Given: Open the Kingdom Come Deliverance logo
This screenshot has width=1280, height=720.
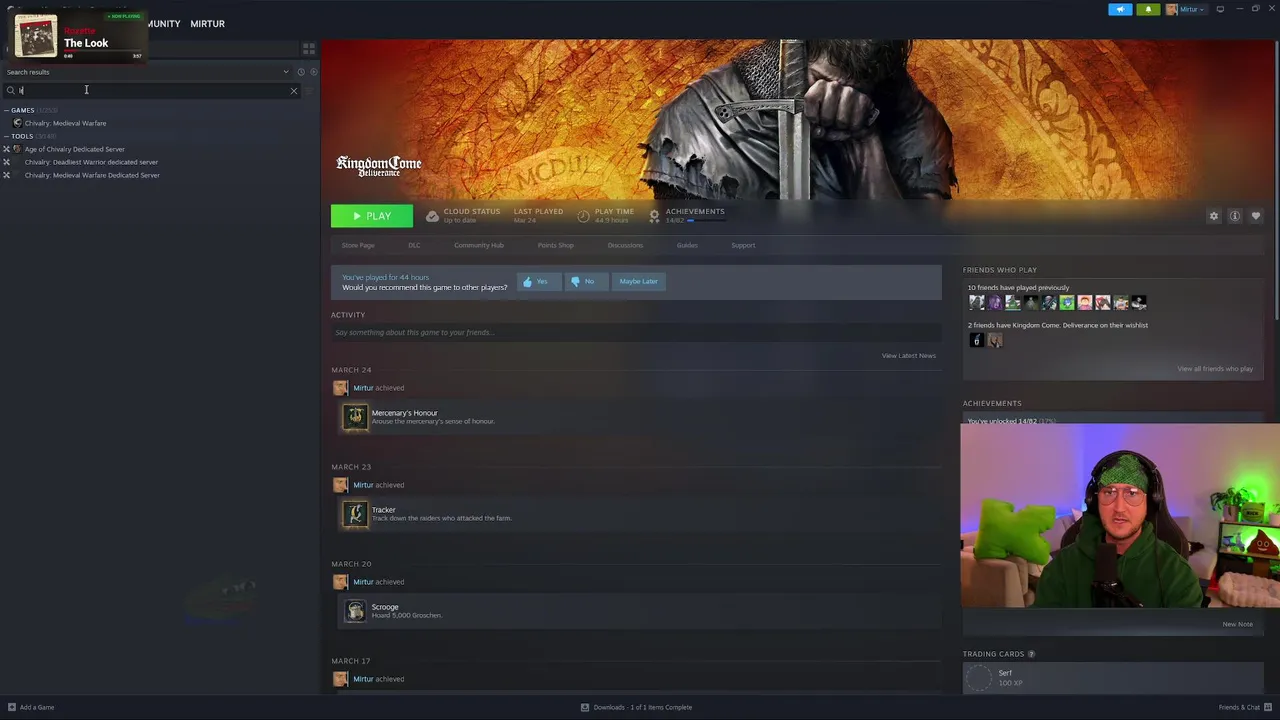Looking at the screenshot, I should [x=379, y=166].
